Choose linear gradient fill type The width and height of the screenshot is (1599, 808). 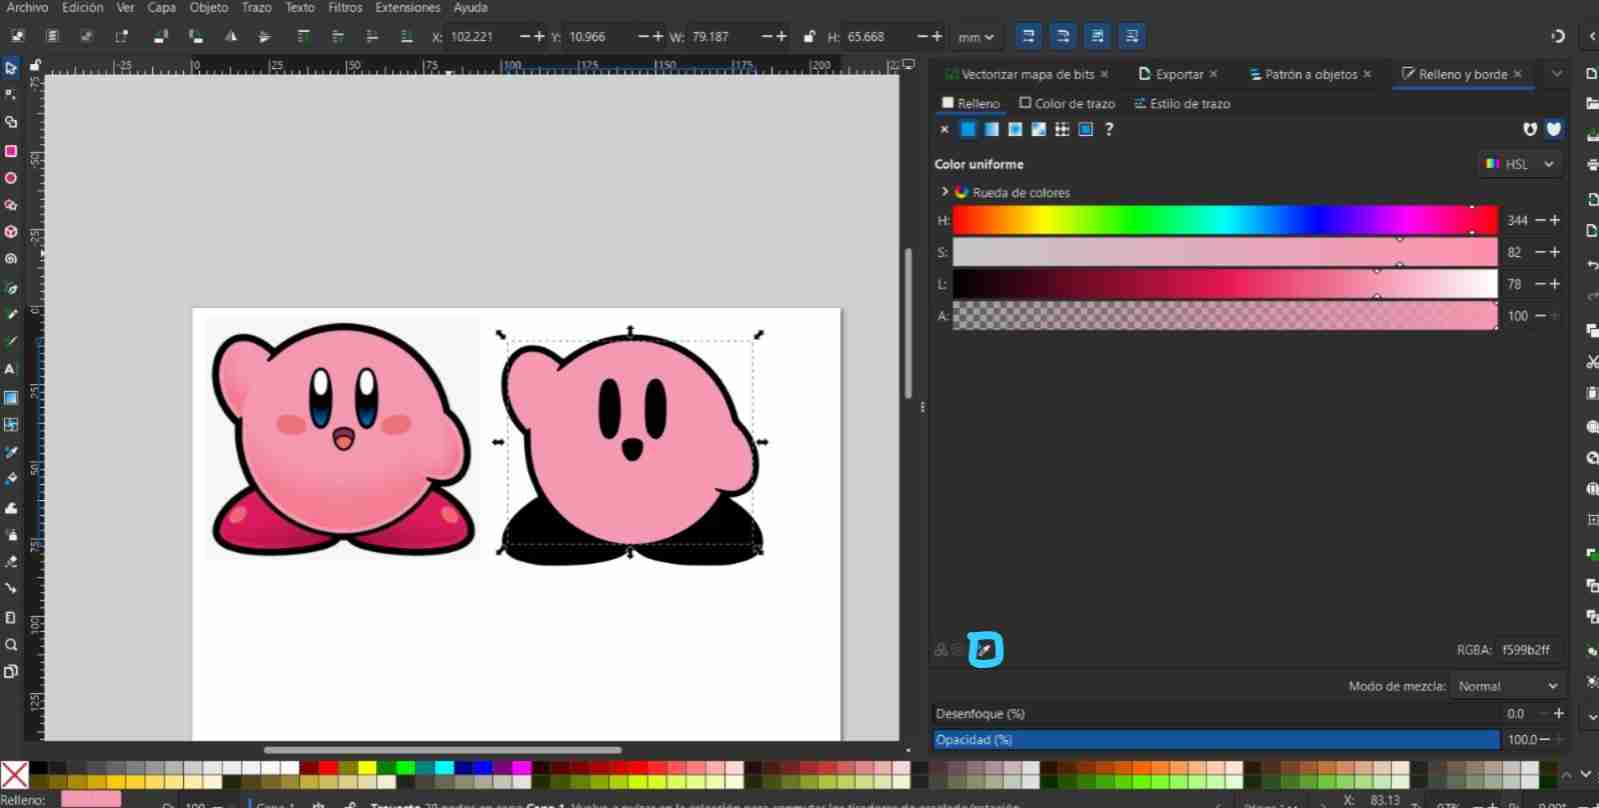[991, 129]
